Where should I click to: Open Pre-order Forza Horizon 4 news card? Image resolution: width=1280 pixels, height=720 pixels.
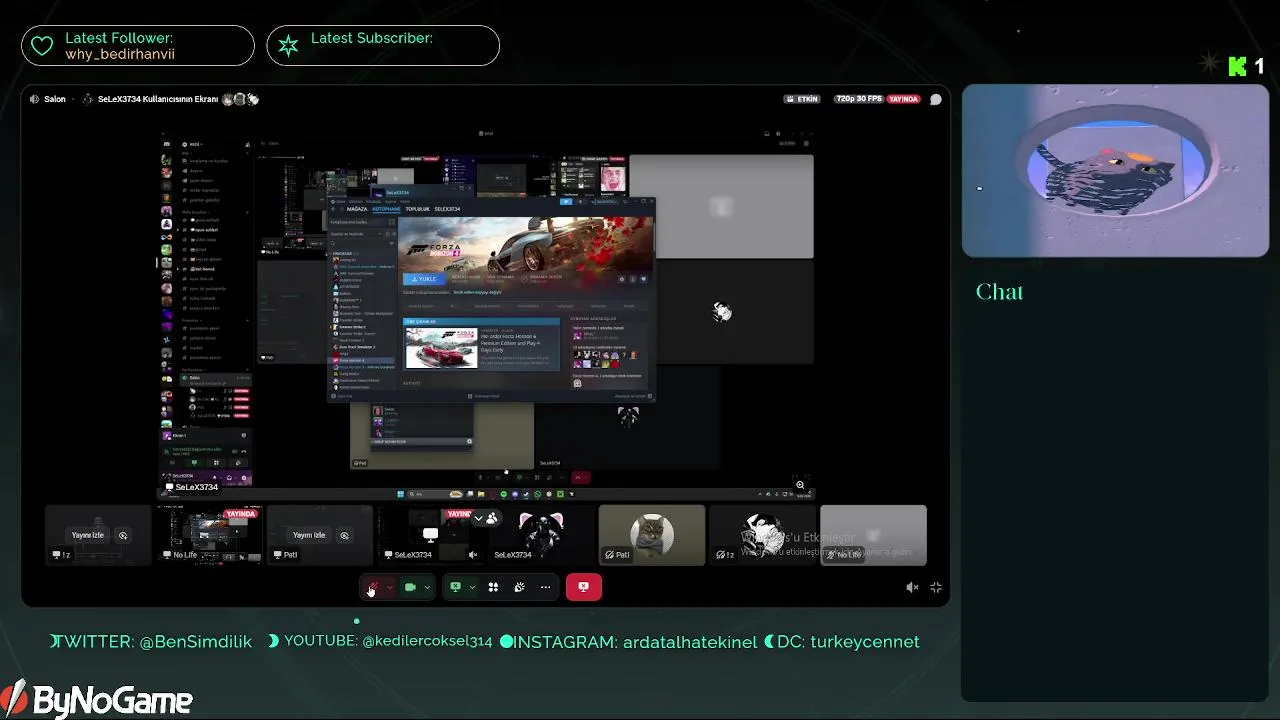(x=482, y=346)
